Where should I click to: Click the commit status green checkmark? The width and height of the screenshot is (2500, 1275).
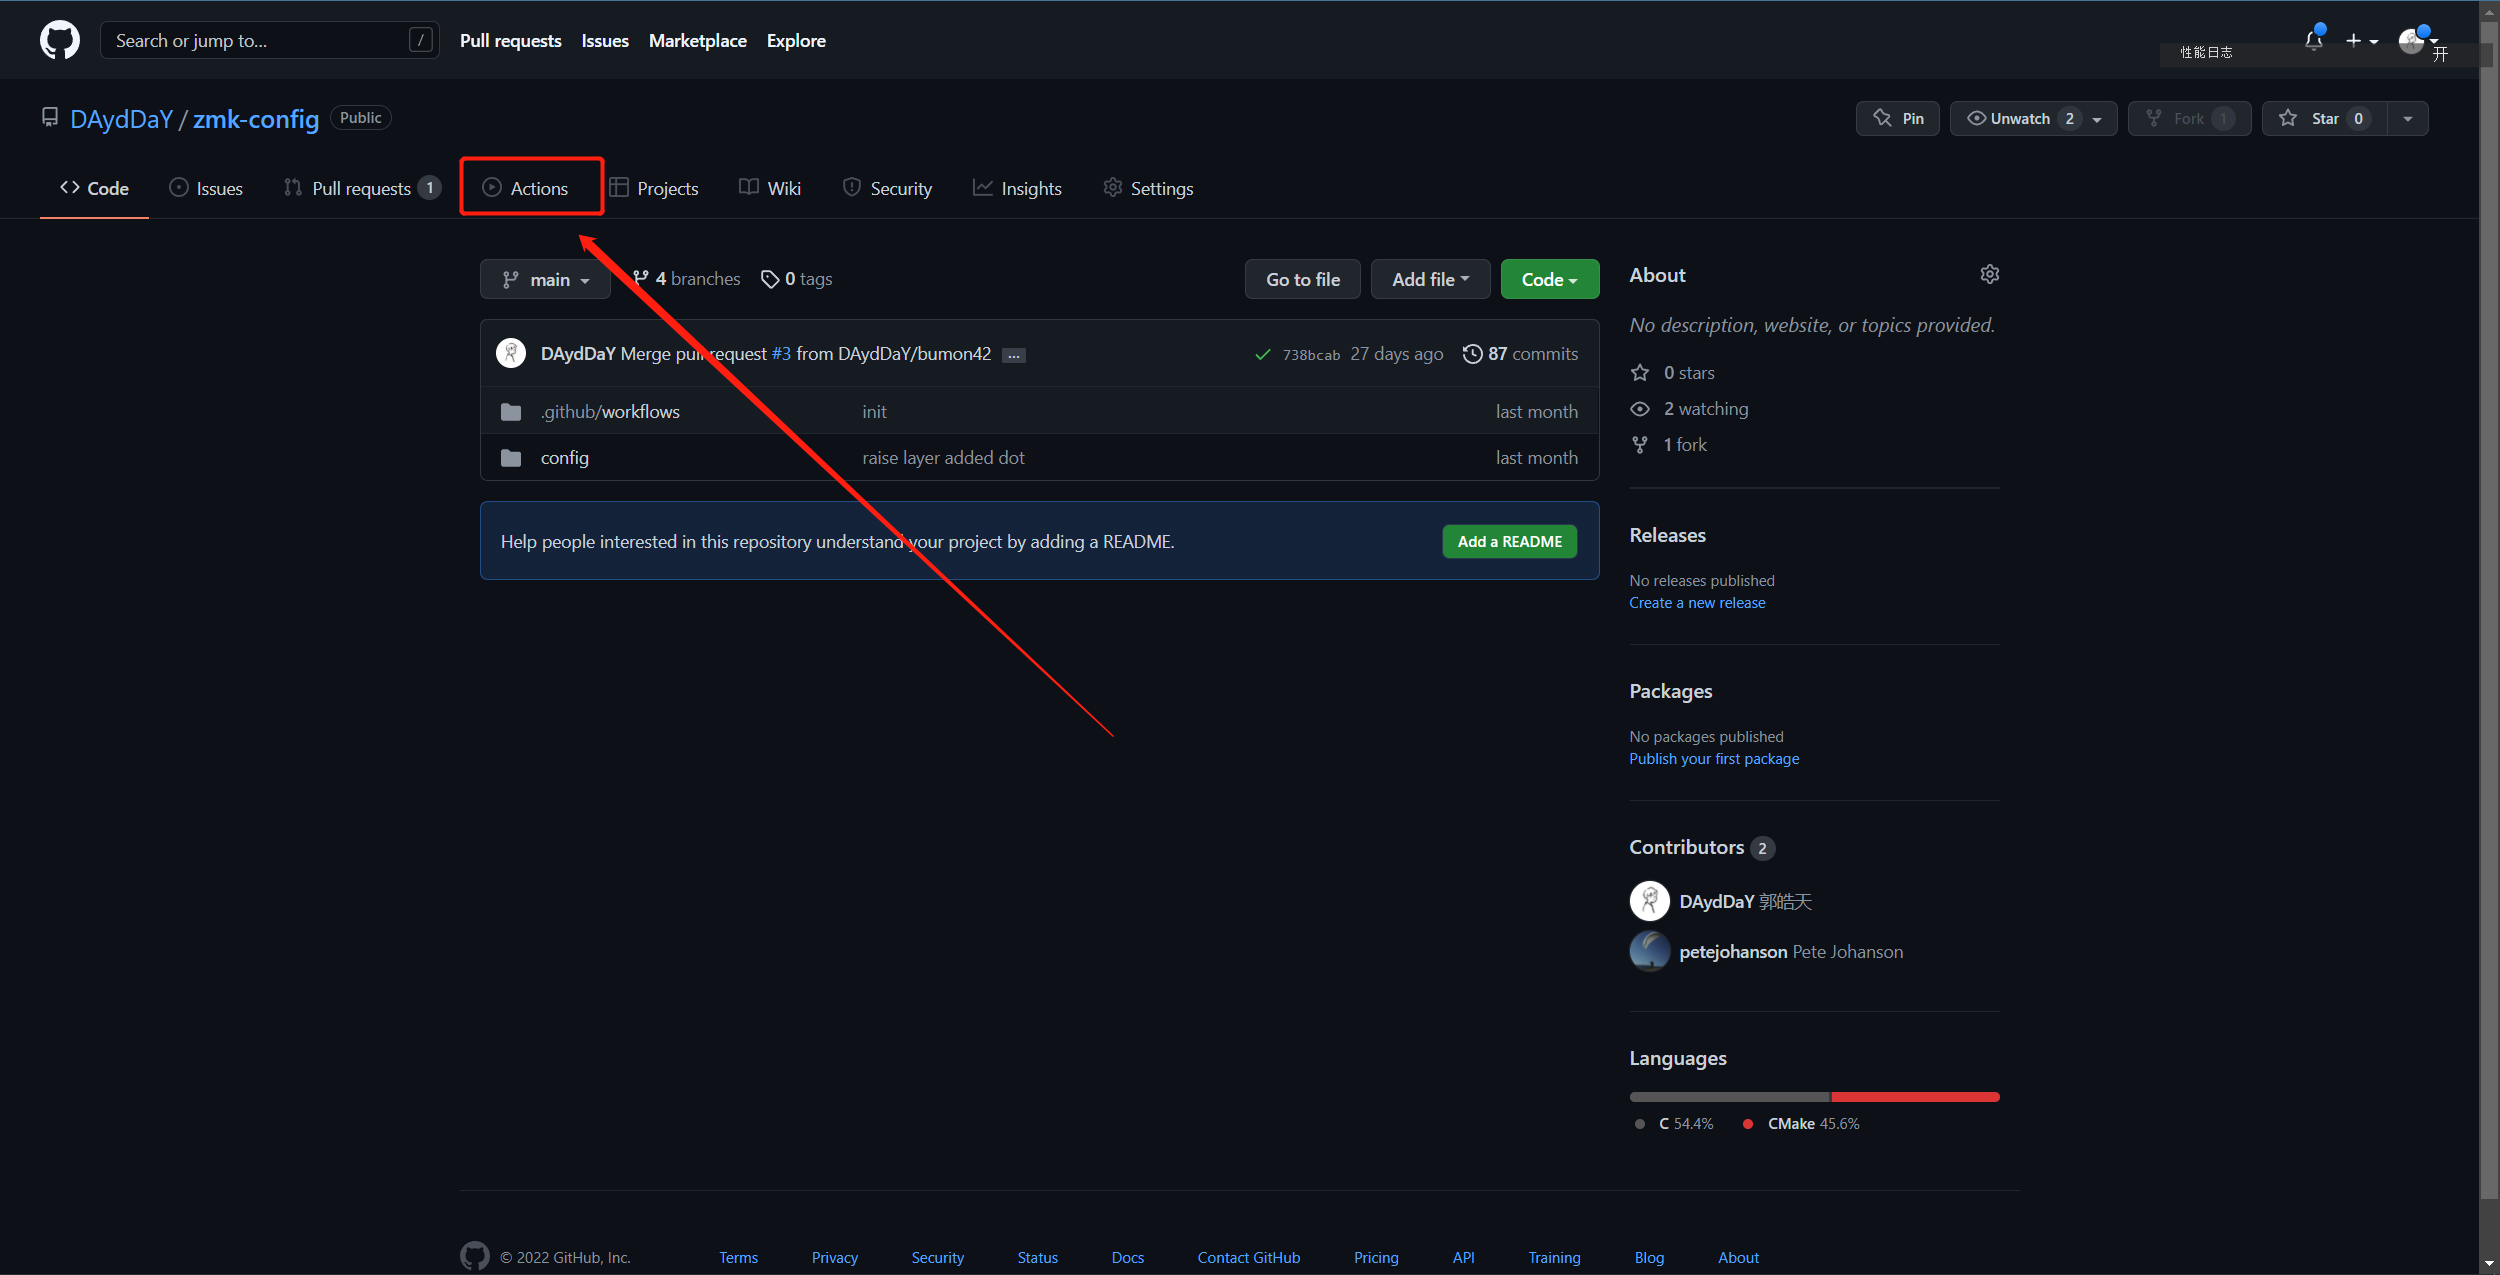tap(1262, 354)
